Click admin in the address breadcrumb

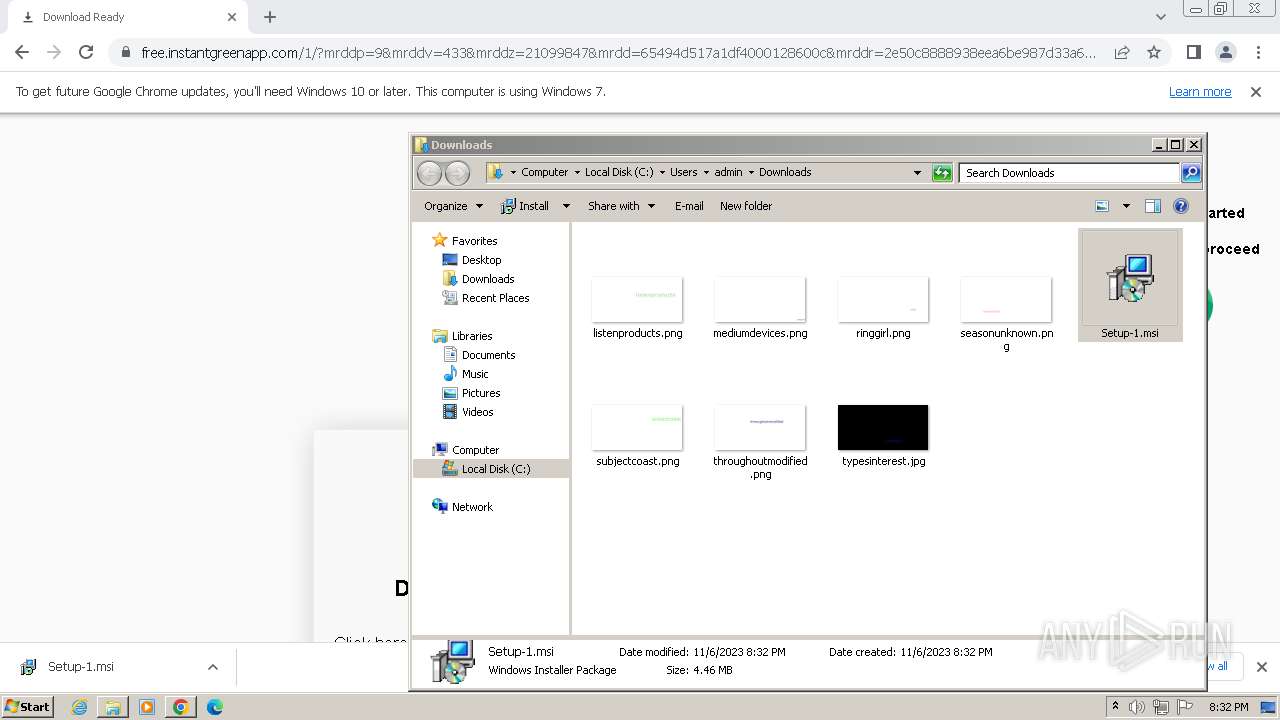(x=728, y=172)
